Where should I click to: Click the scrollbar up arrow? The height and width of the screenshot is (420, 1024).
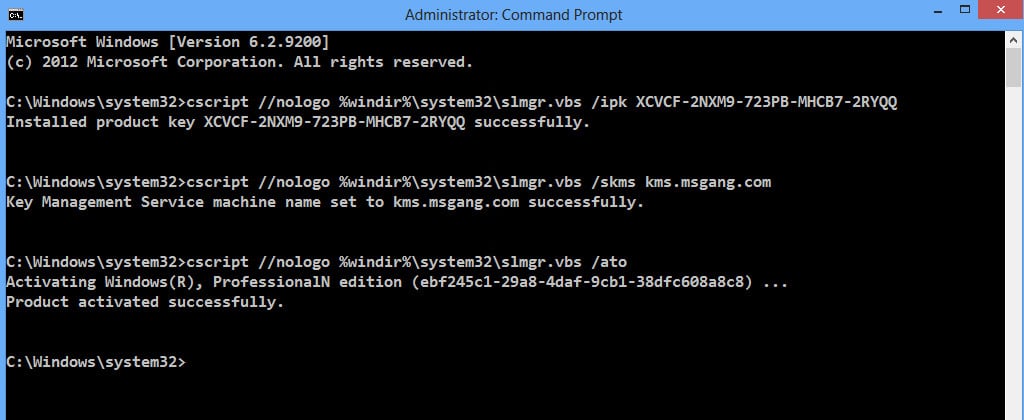1013,39
